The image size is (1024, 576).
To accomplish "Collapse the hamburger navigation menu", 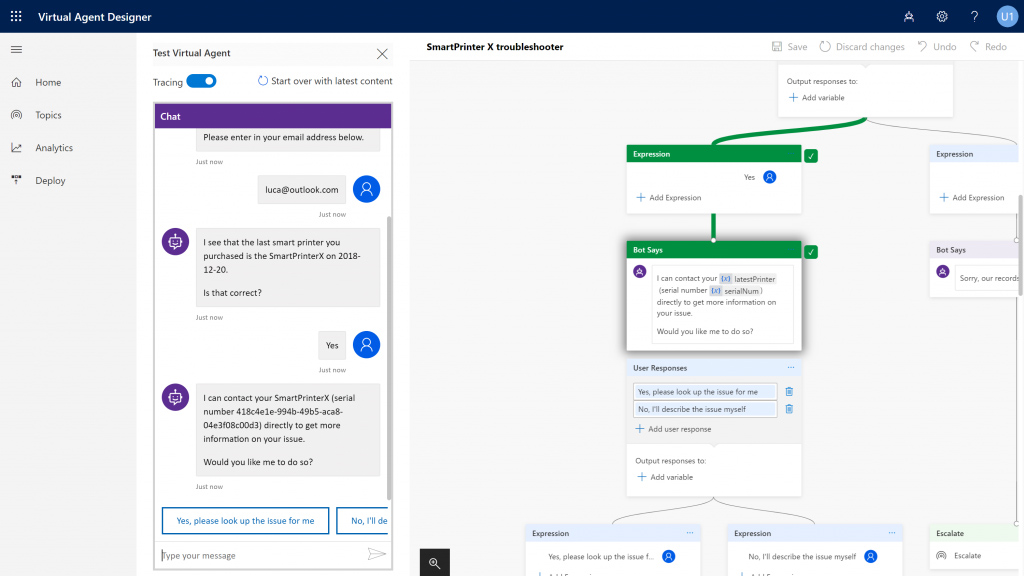I will click(16, 49).
